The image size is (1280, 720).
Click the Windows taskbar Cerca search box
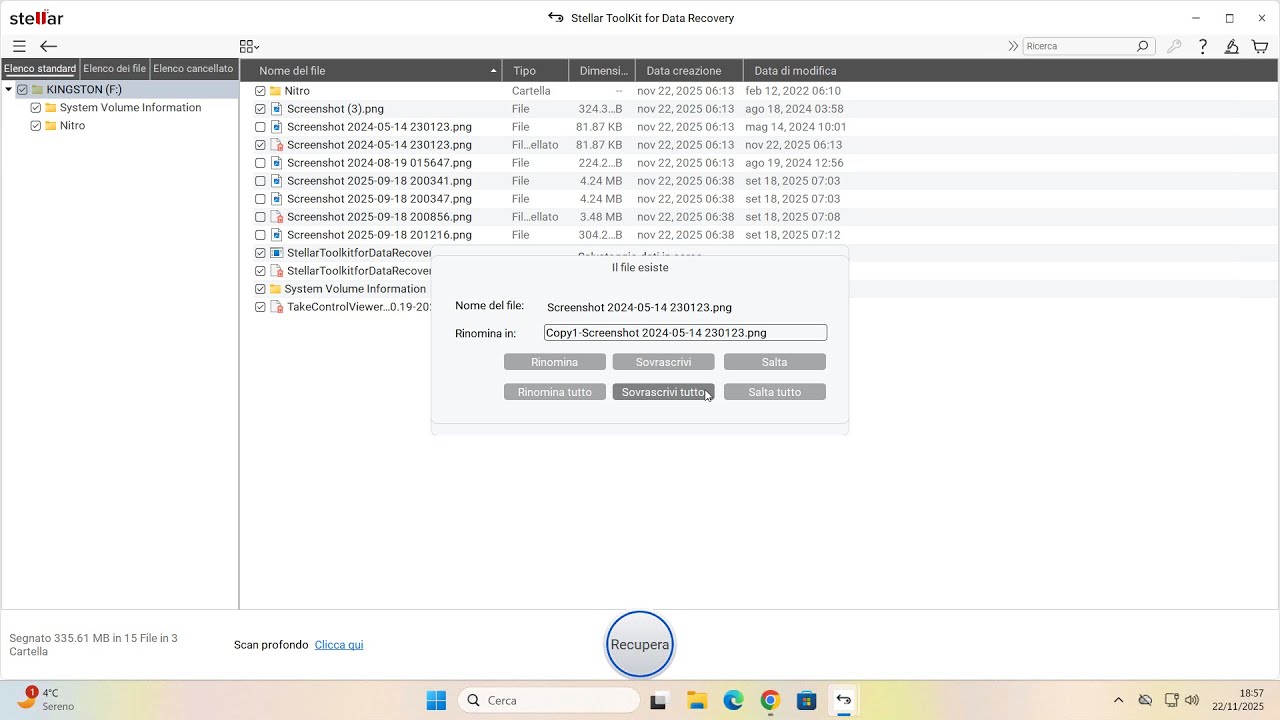pos(549,700)
